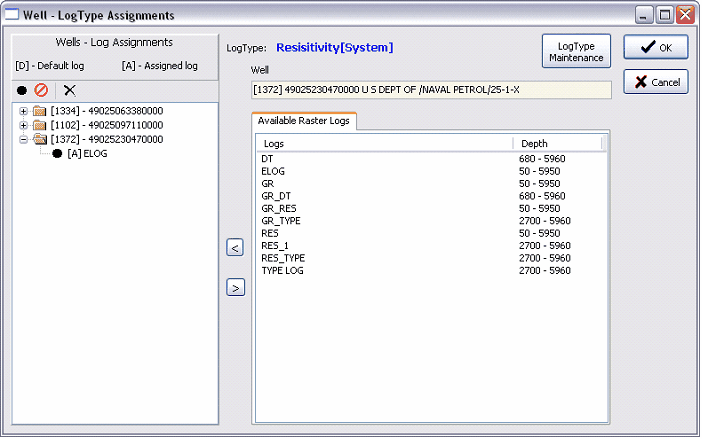Expand the [1102] well tree node

coord(24,125)
